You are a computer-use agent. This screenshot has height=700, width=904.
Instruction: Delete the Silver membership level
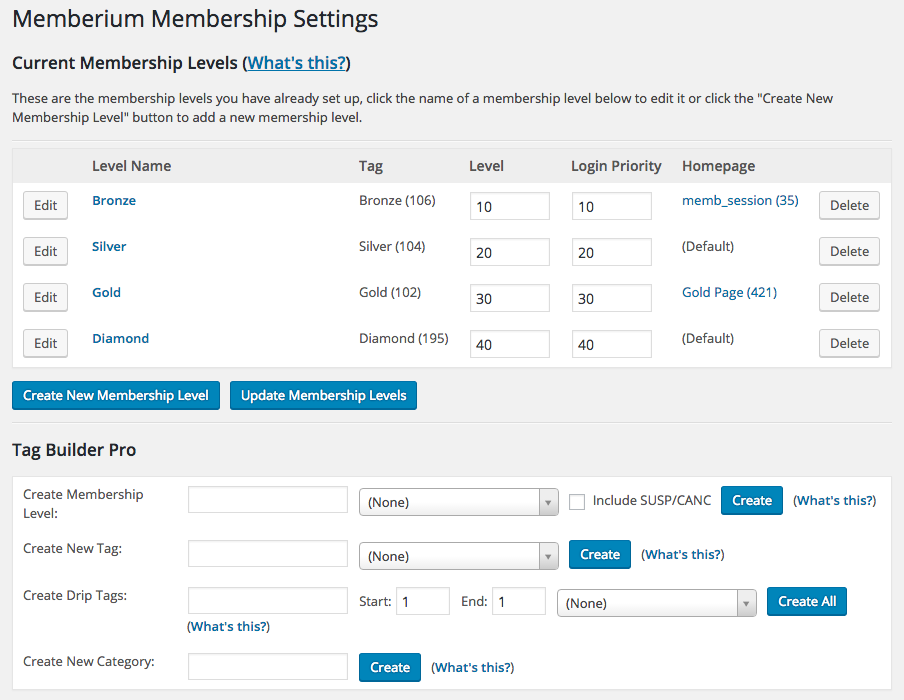(849, 251)
